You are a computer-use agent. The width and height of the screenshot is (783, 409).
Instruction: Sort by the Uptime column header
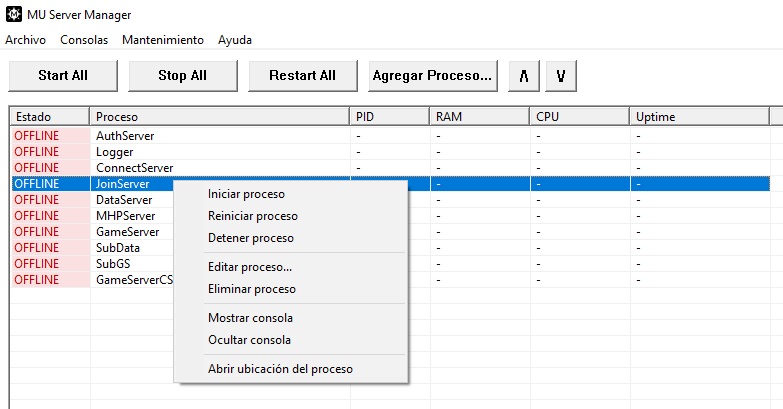pos(699,117)
